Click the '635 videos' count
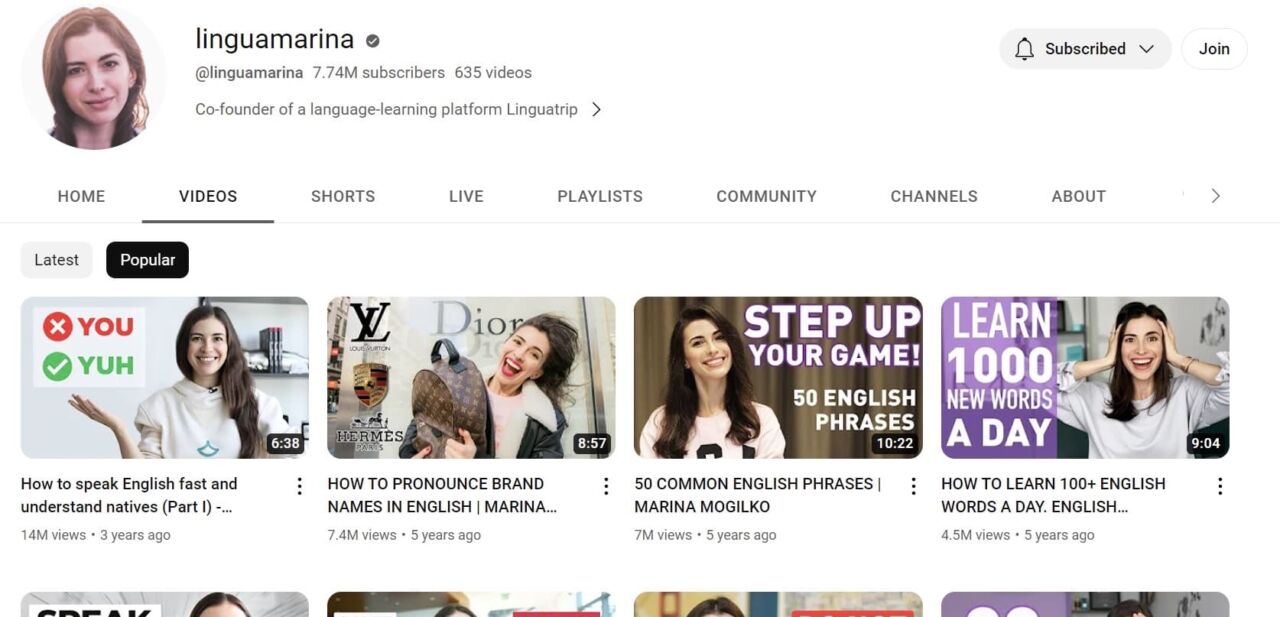Screen dimensions: 1280x617 click(x=493, y=73)
